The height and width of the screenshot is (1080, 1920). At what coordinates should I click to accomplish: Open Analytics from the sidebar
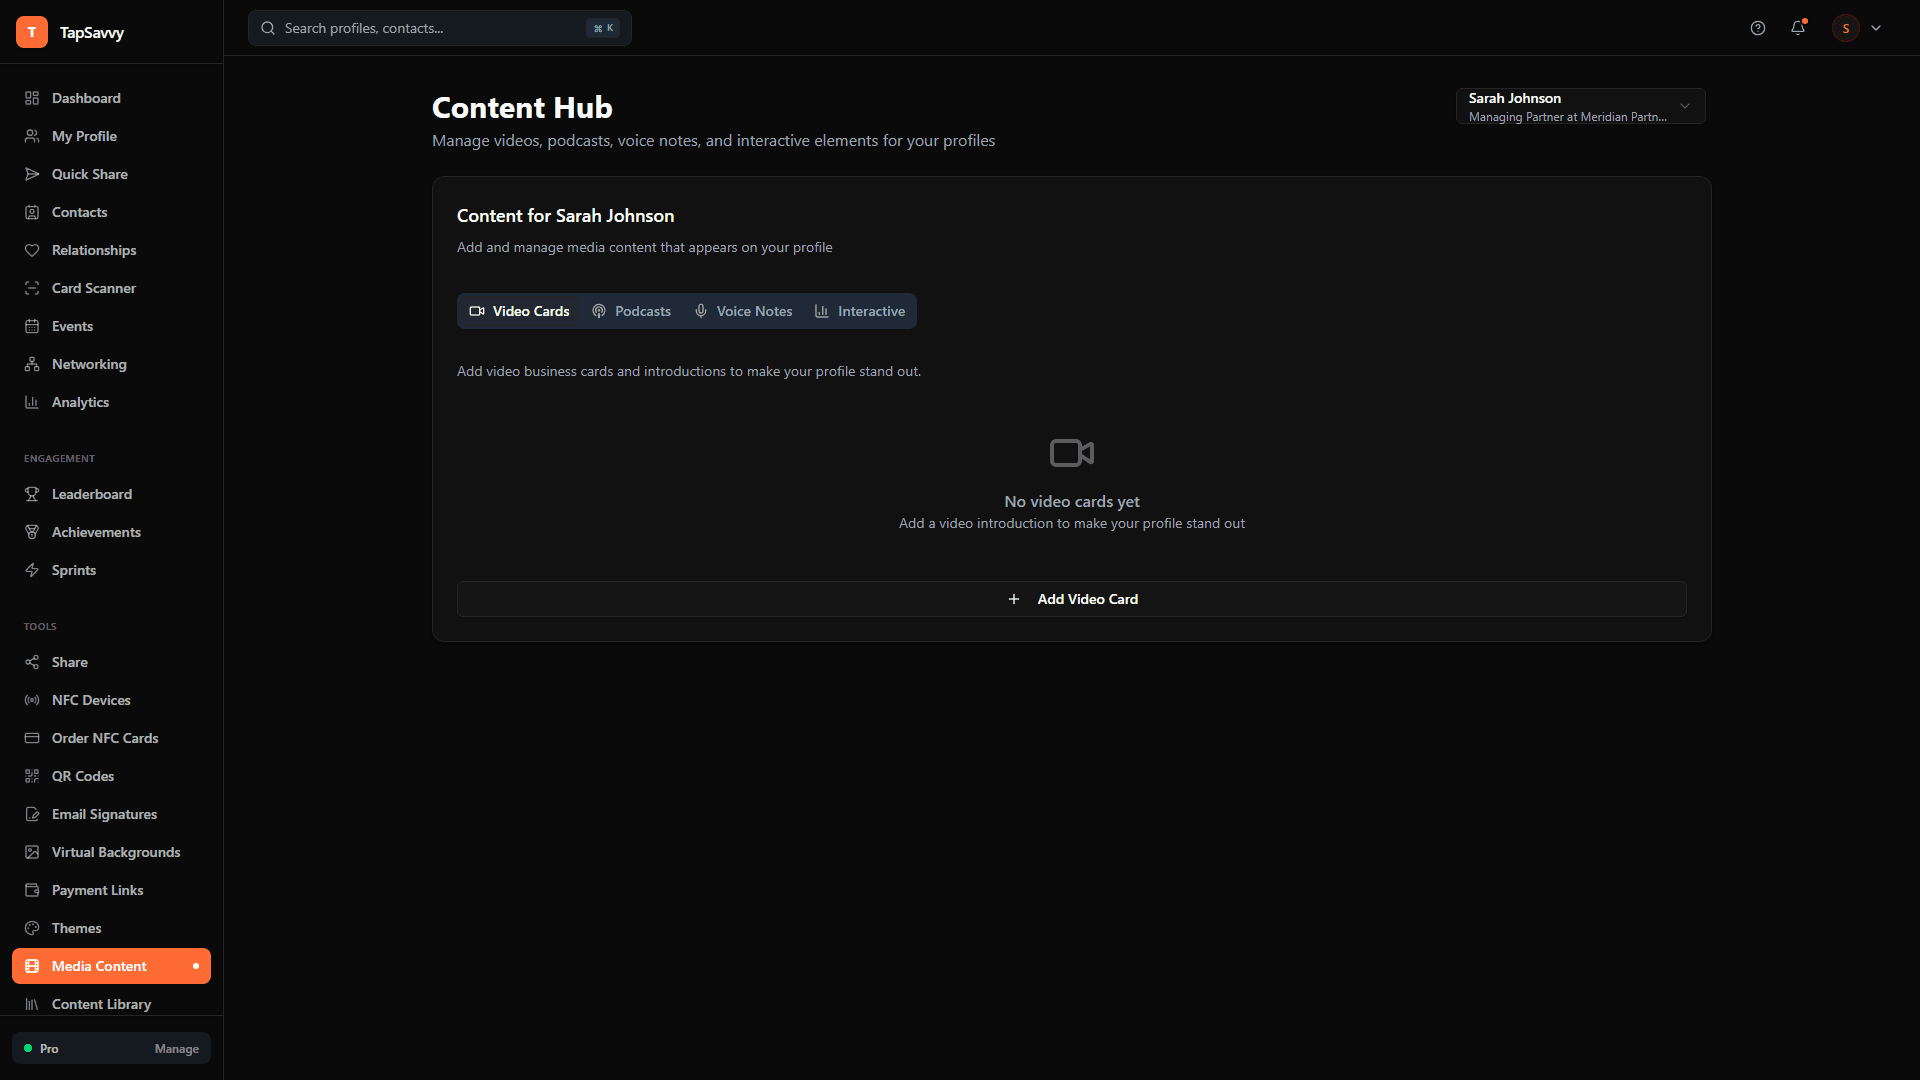tap(80, 402)
